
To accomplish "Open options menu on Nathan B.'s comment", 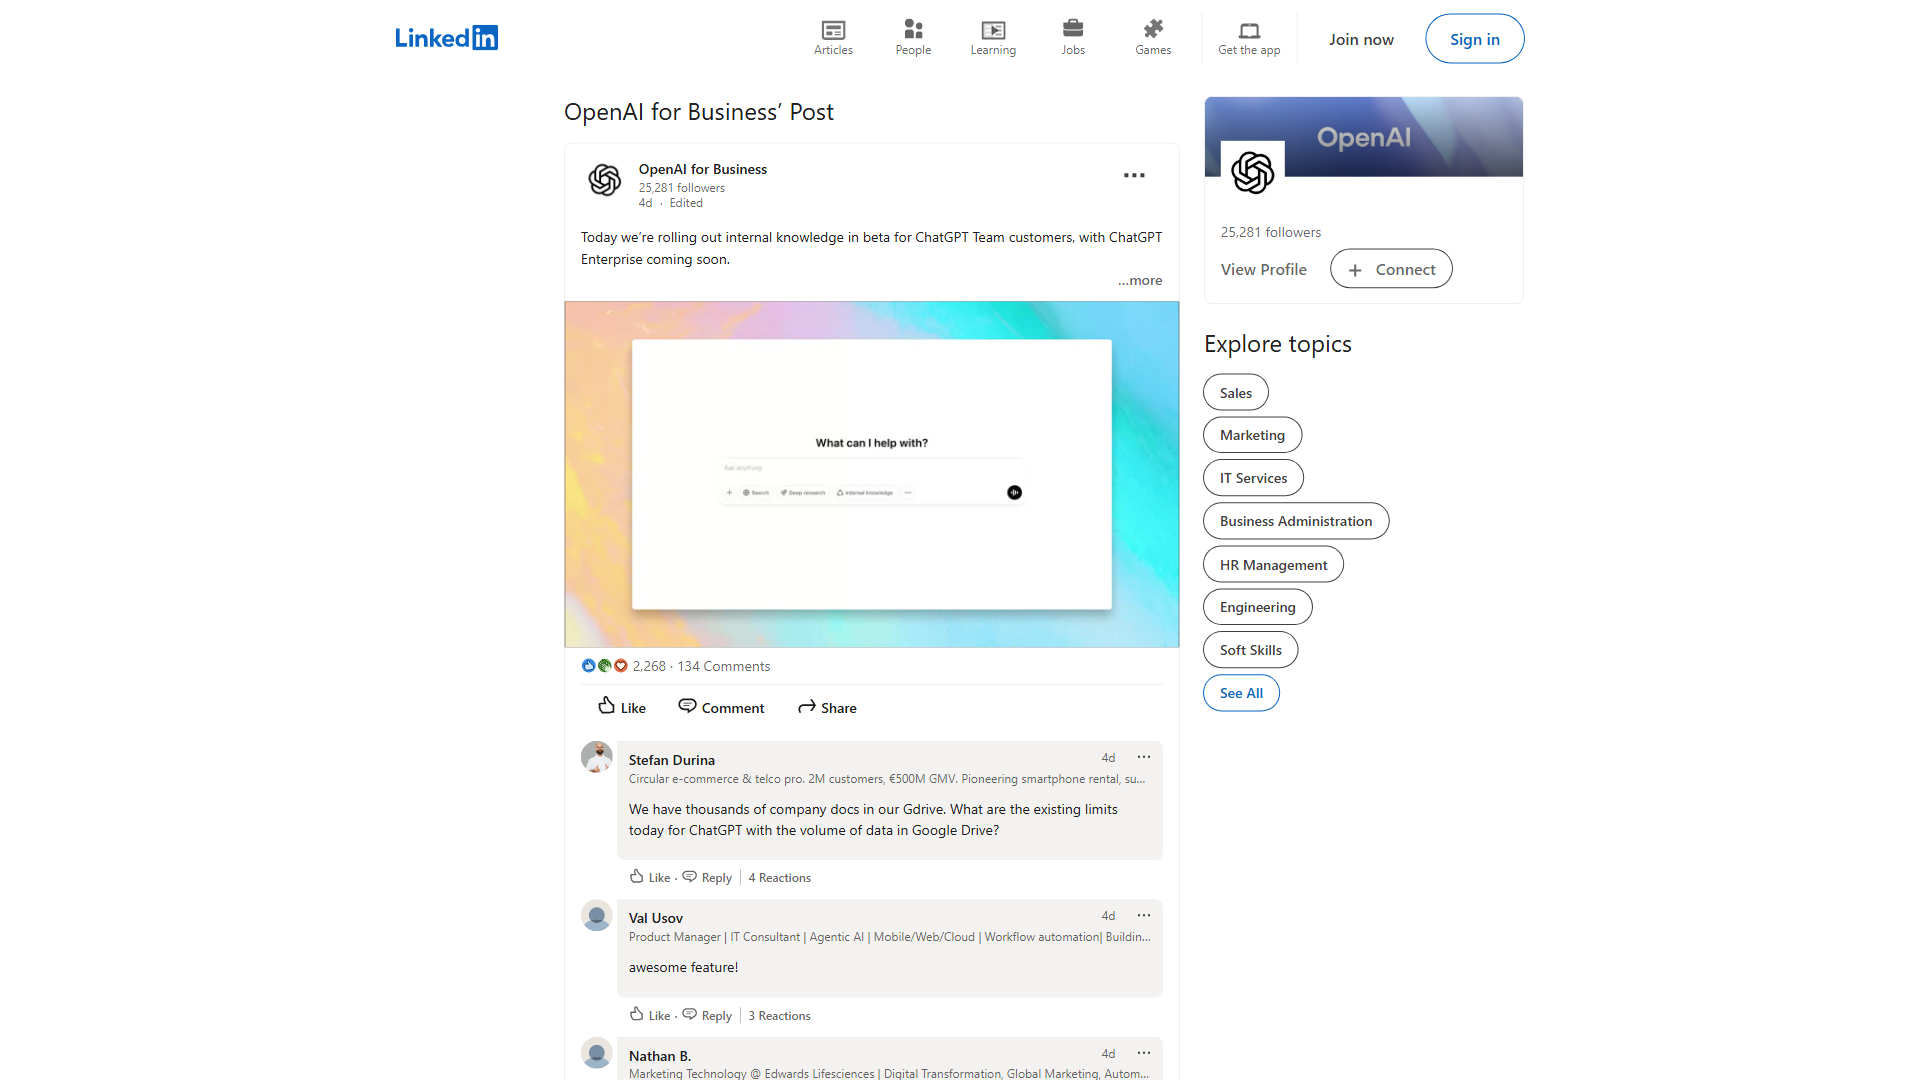I will click(1144, 1053).
